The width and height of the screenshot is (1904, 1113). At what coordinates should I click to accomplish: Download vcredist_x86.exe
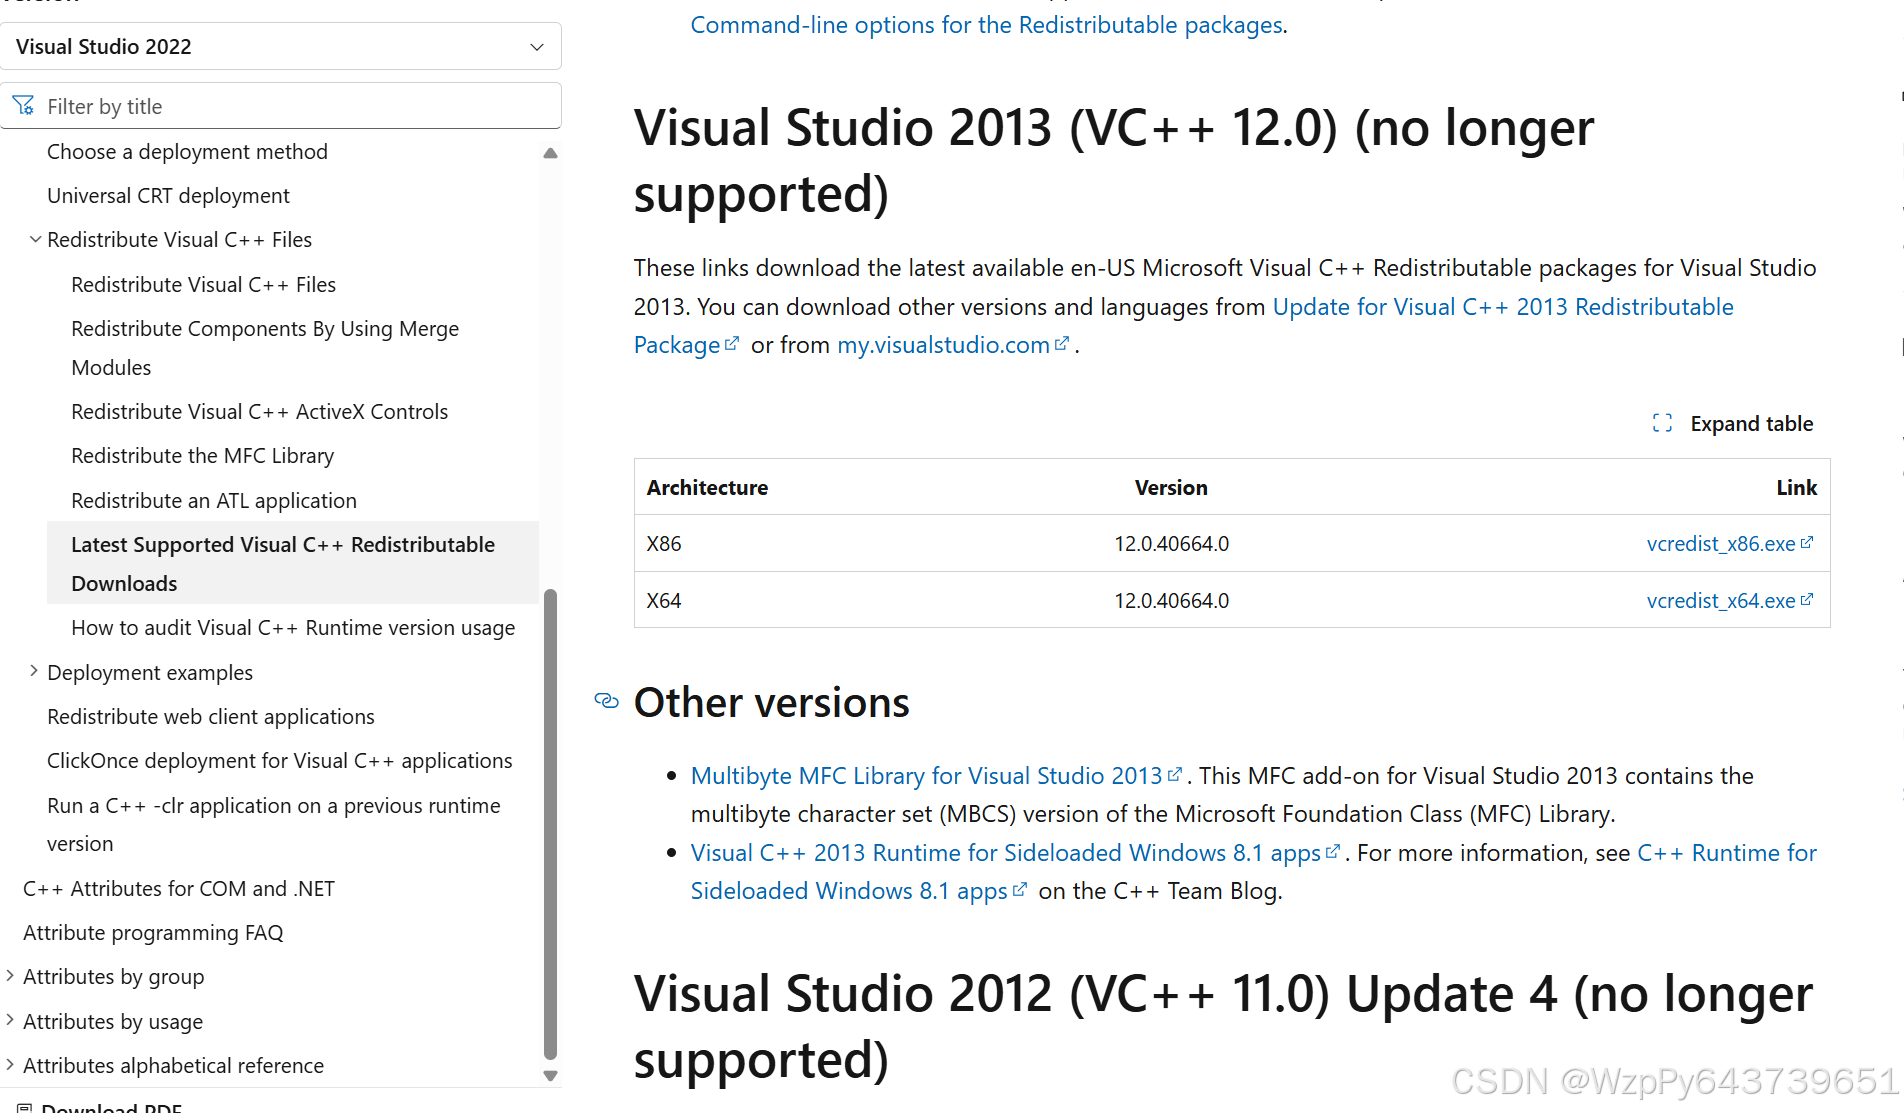[x=1729, y=543]
